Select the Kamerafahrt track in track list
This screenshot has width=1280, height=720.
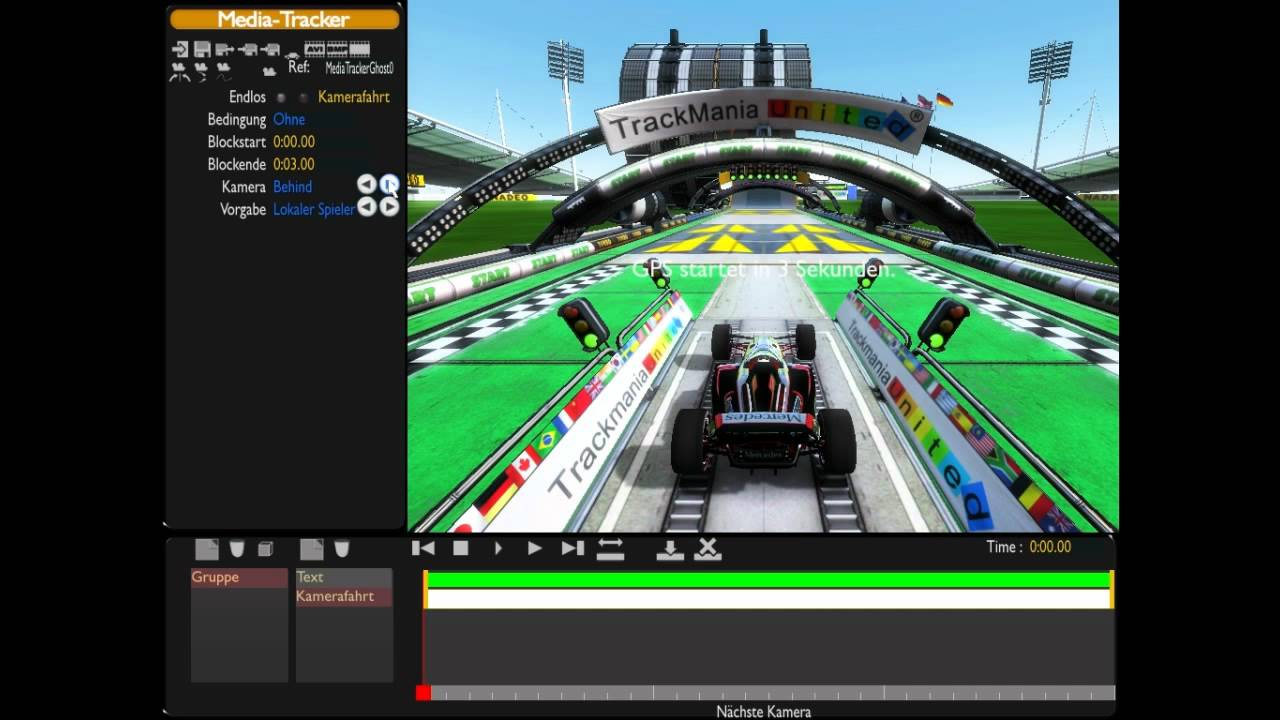click(x=344, y=596)
